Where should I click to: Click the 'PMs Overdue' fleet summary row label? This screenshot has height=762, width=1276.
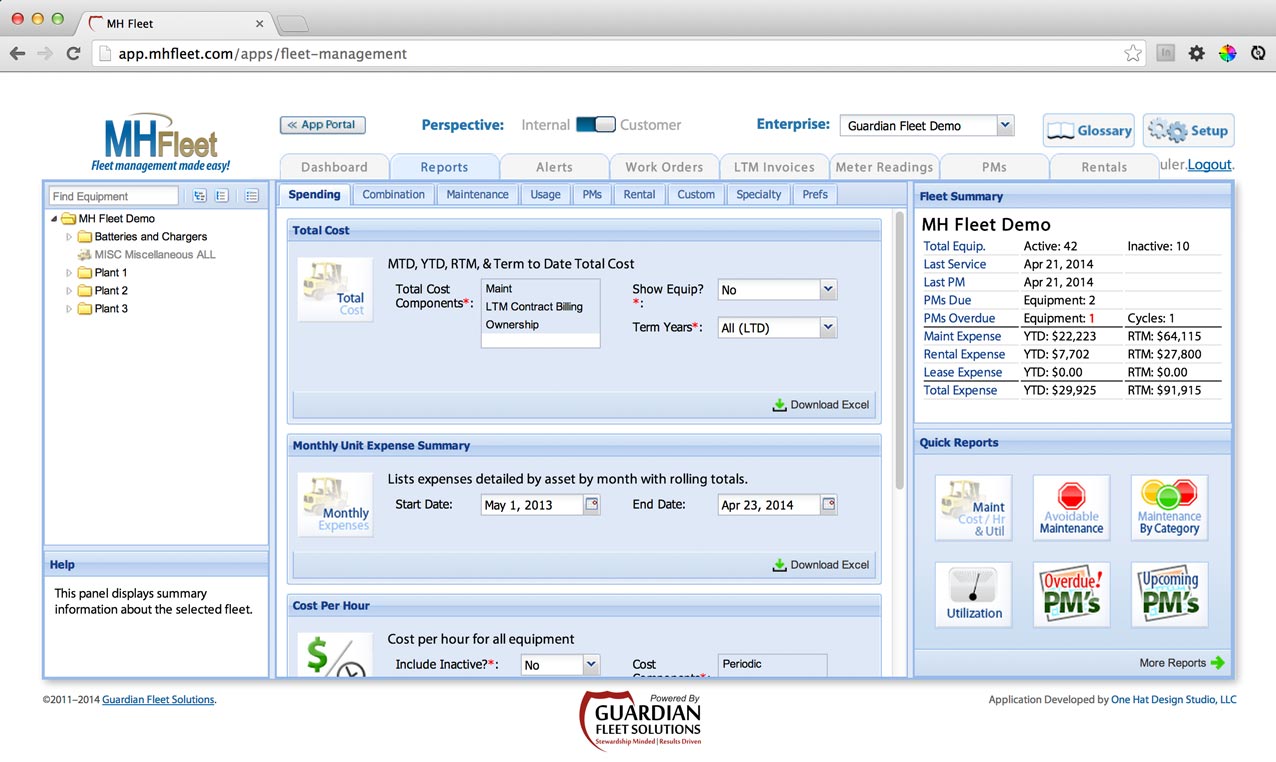click(959, 318)
